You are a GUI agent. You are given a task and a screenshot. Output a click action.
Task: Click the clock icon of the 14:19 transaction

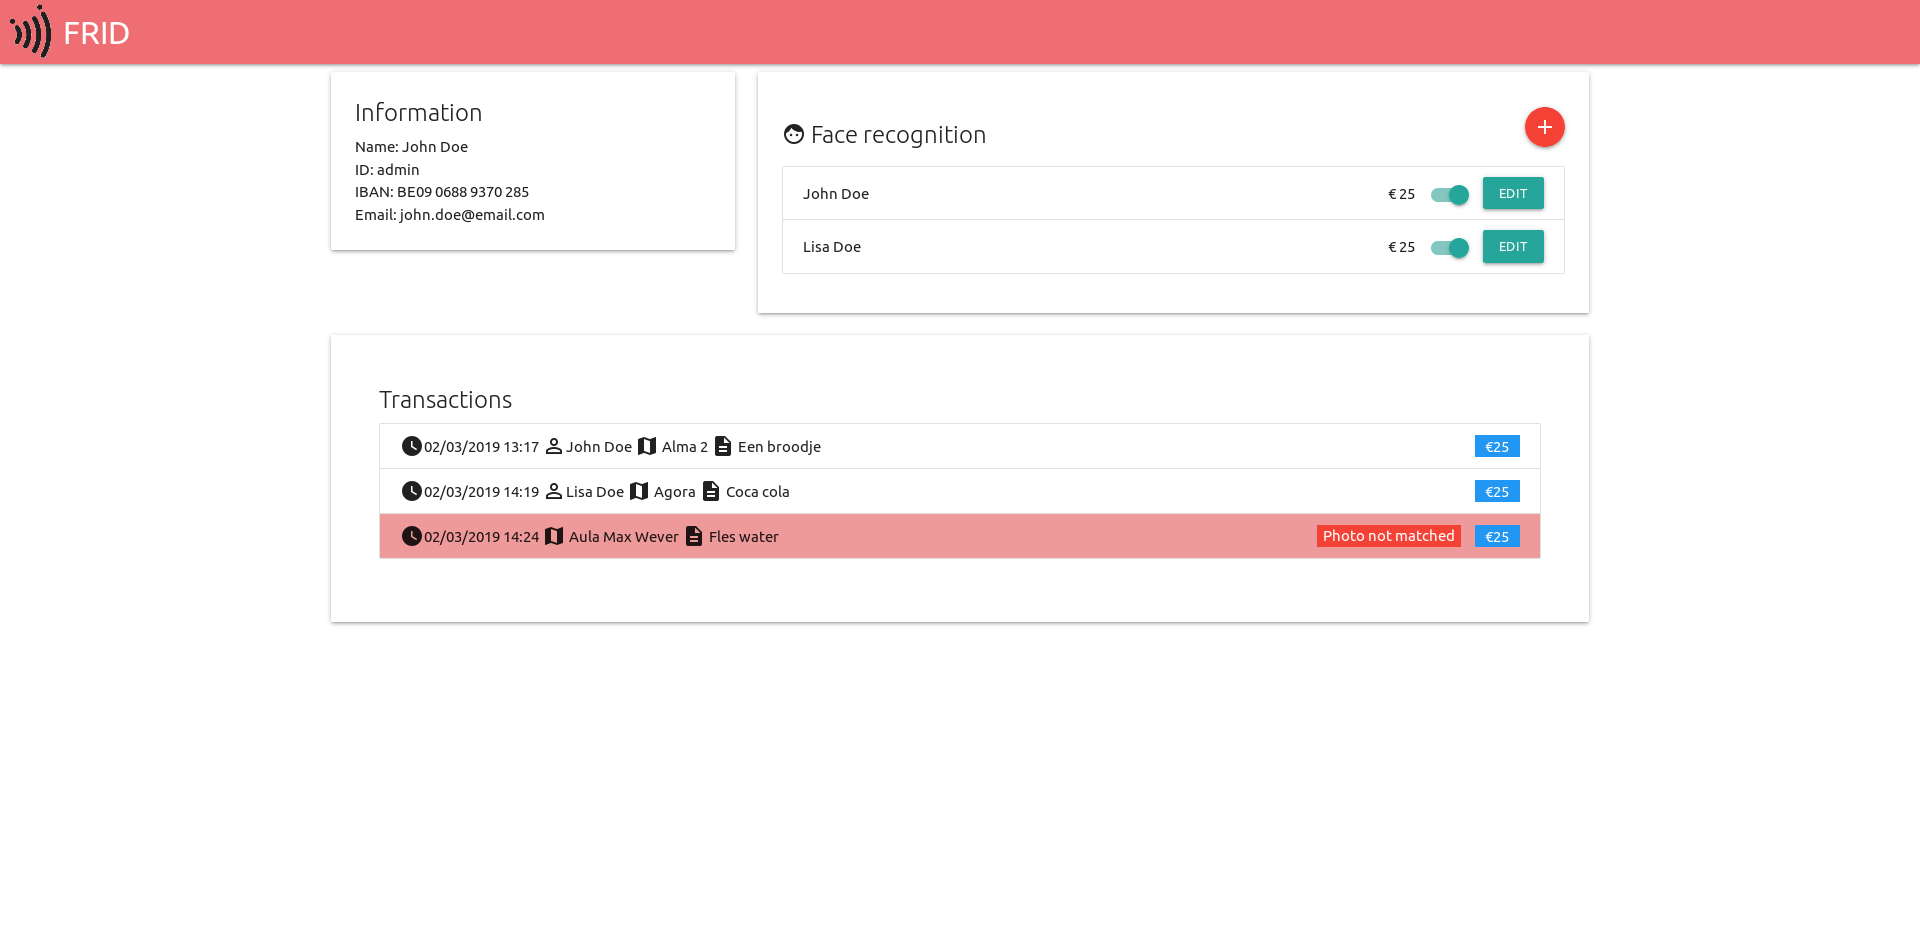click(x=411, y=491)
